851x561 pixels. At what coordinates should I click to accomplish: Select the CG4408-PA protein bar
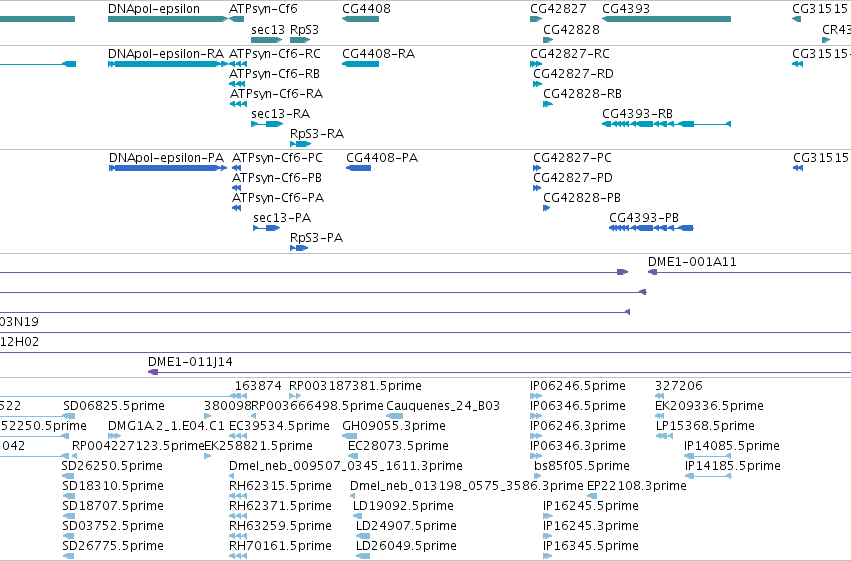tap(358, 168)
